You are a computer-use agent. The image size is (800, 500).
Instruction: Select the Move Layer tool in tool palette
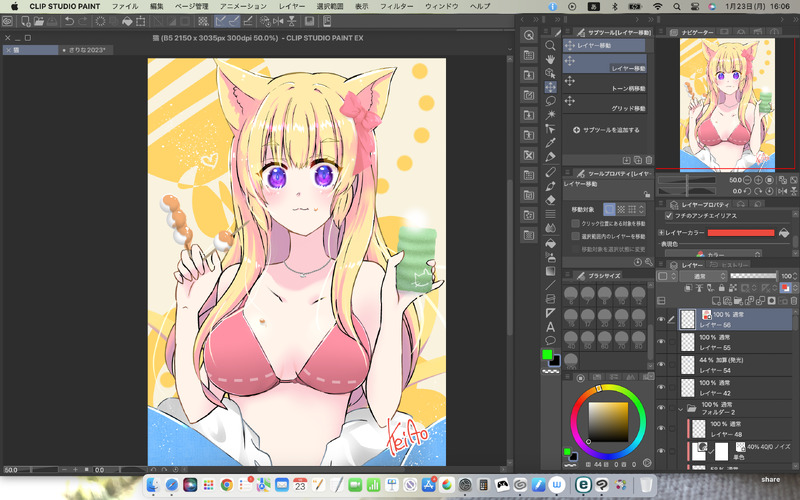point(550,87)
